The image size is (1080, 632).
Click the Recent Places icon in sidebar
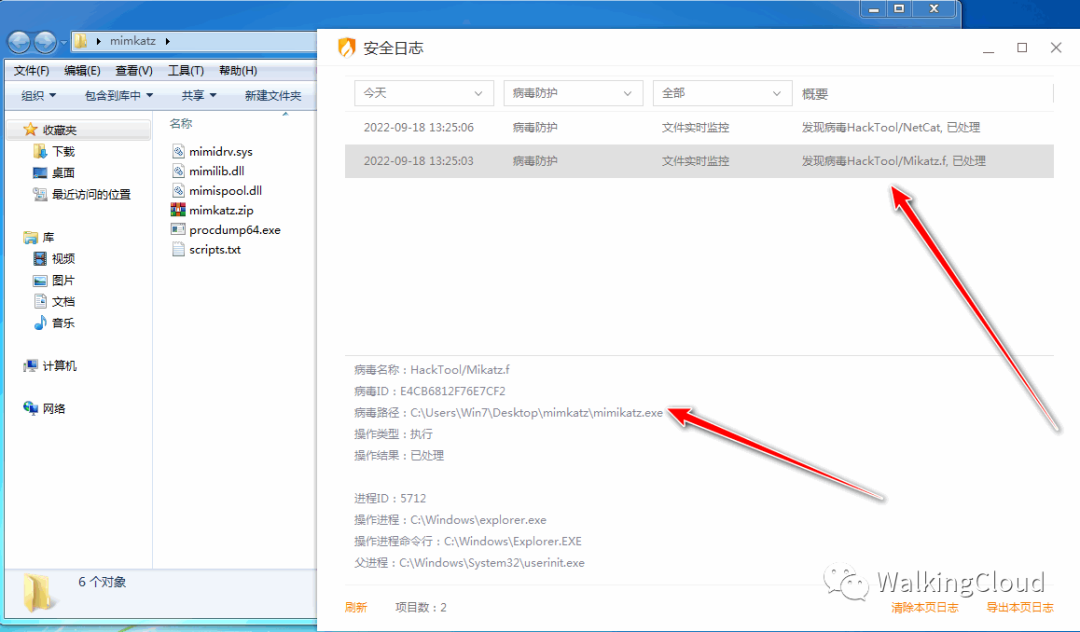[40, 194]
